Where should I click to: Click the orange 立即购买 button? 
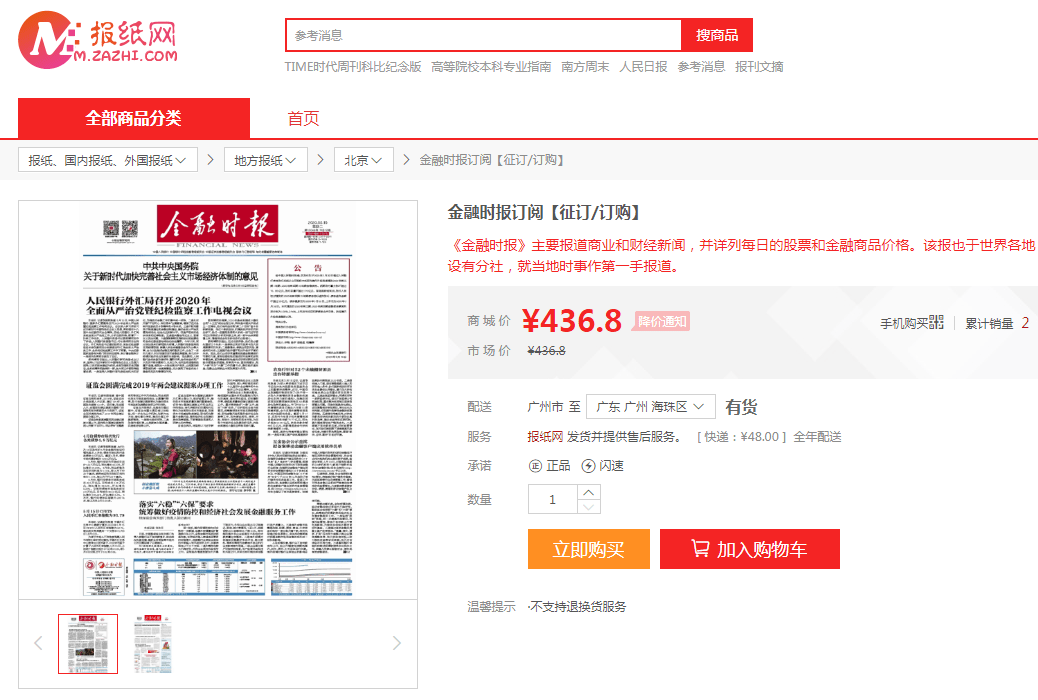coord(589,549)
